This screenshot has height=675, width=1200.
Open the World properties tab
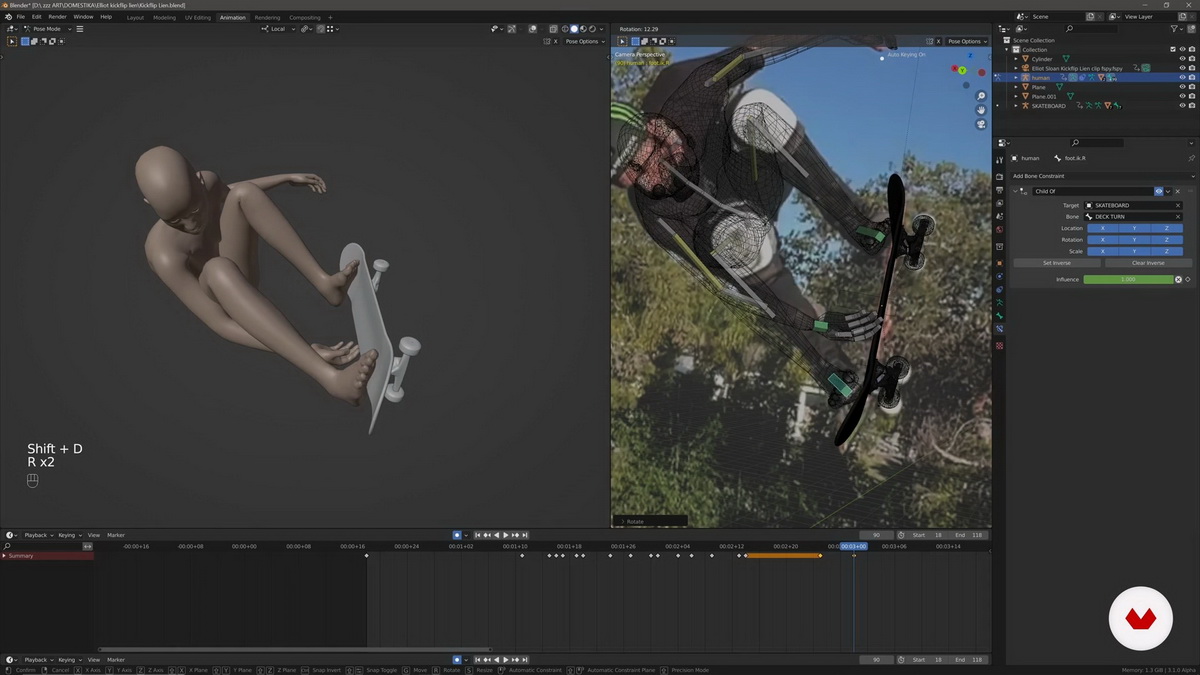999,229
